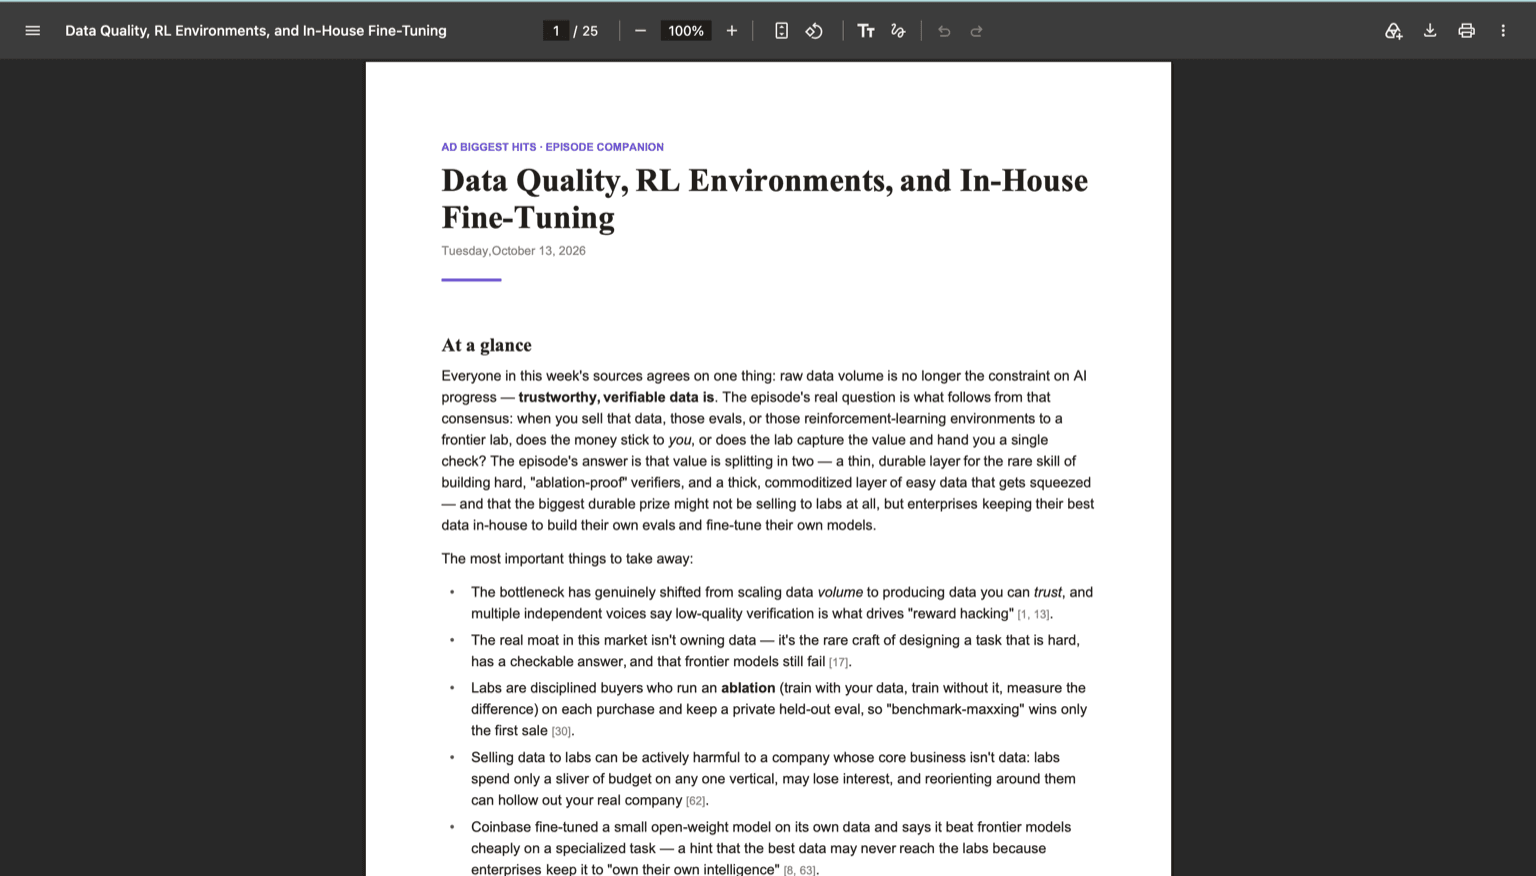Click the 100% zoom level field

click(x=686, y=31)
